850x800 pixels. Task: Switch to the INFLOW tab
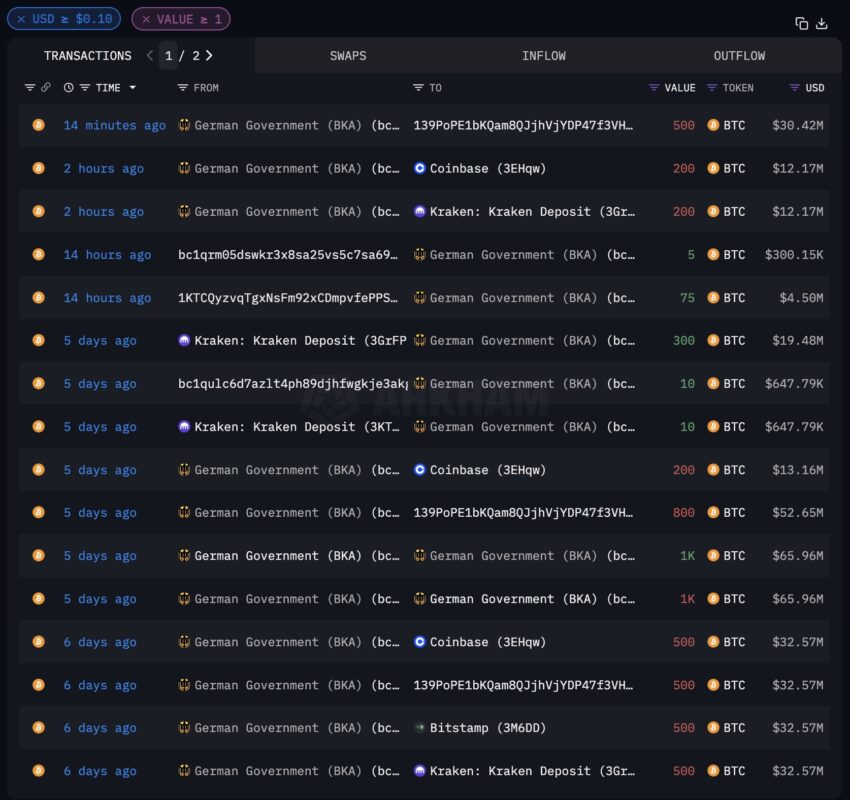[544, 55]
